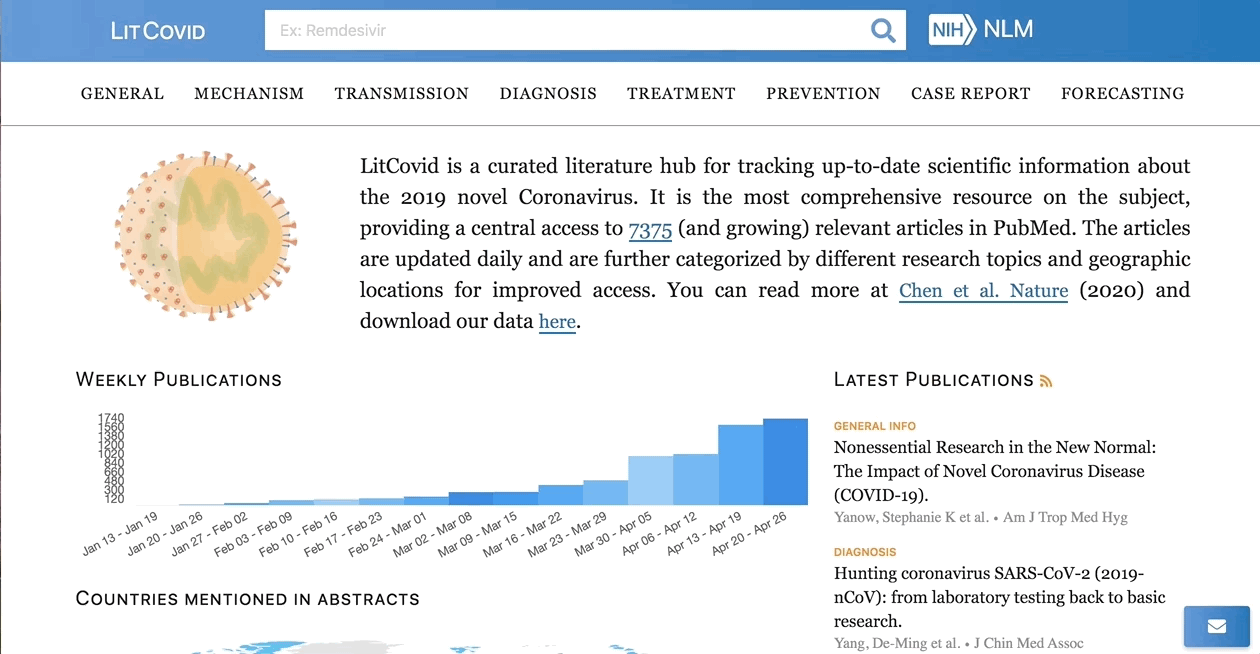Click author line 'Yanow, Stephanie K et al.'

pos(911,517)
